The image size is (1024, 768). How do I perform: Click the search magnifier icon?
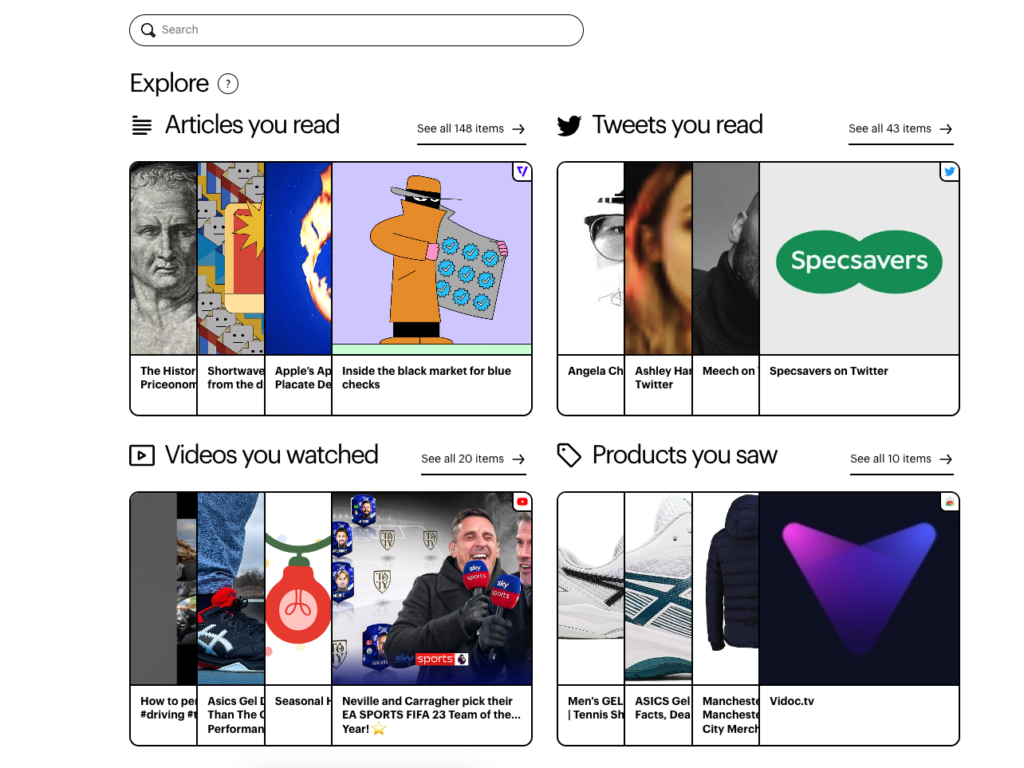point(148,30)
